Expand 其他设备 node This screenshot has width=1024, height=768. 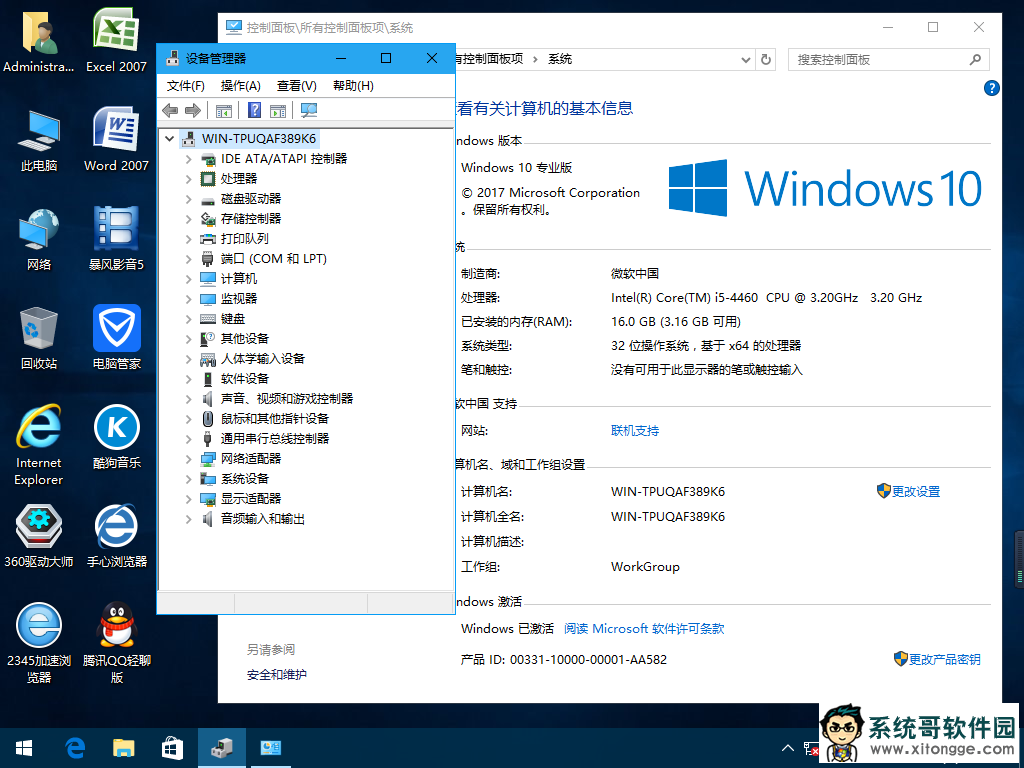coord(189,339)
